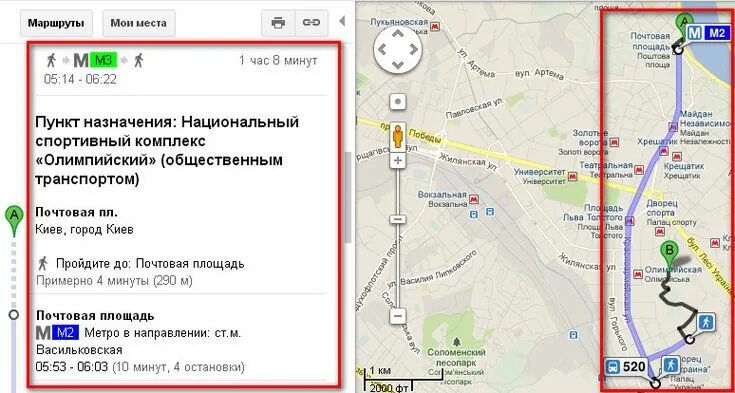Select green marker B on the map

(x=670, y=255)
